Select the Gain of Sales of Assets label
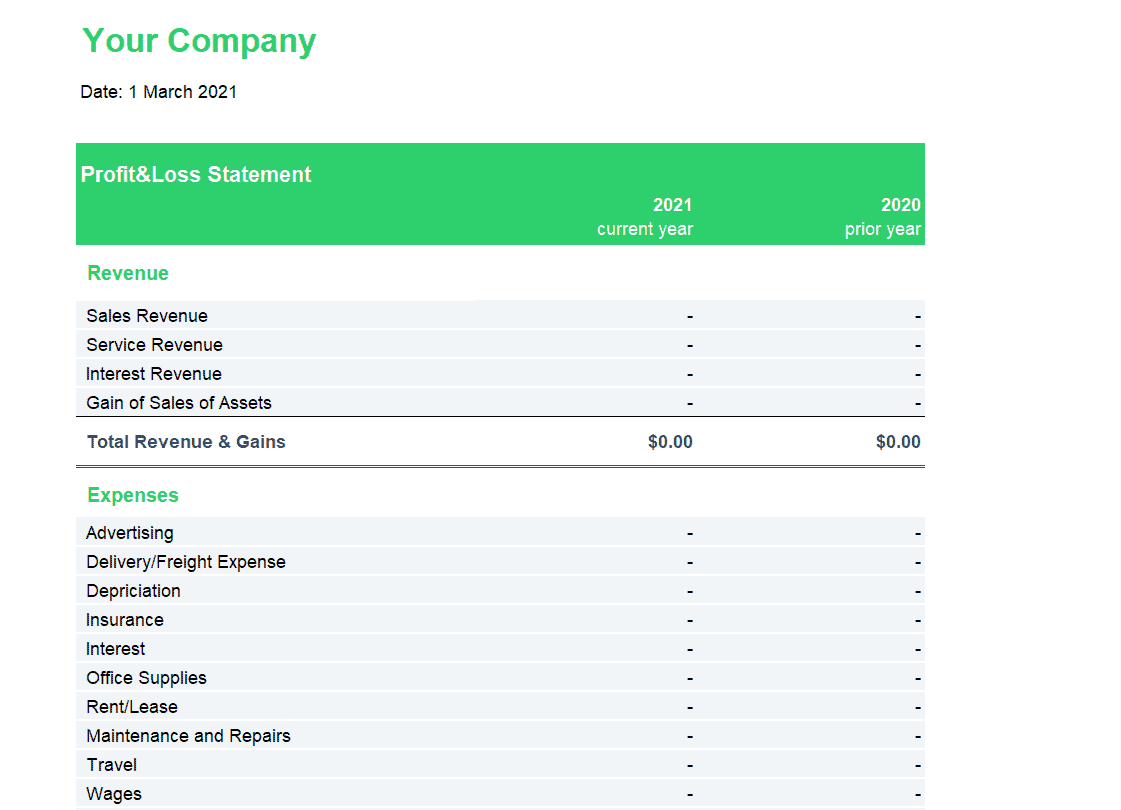 tap(179, 403)
